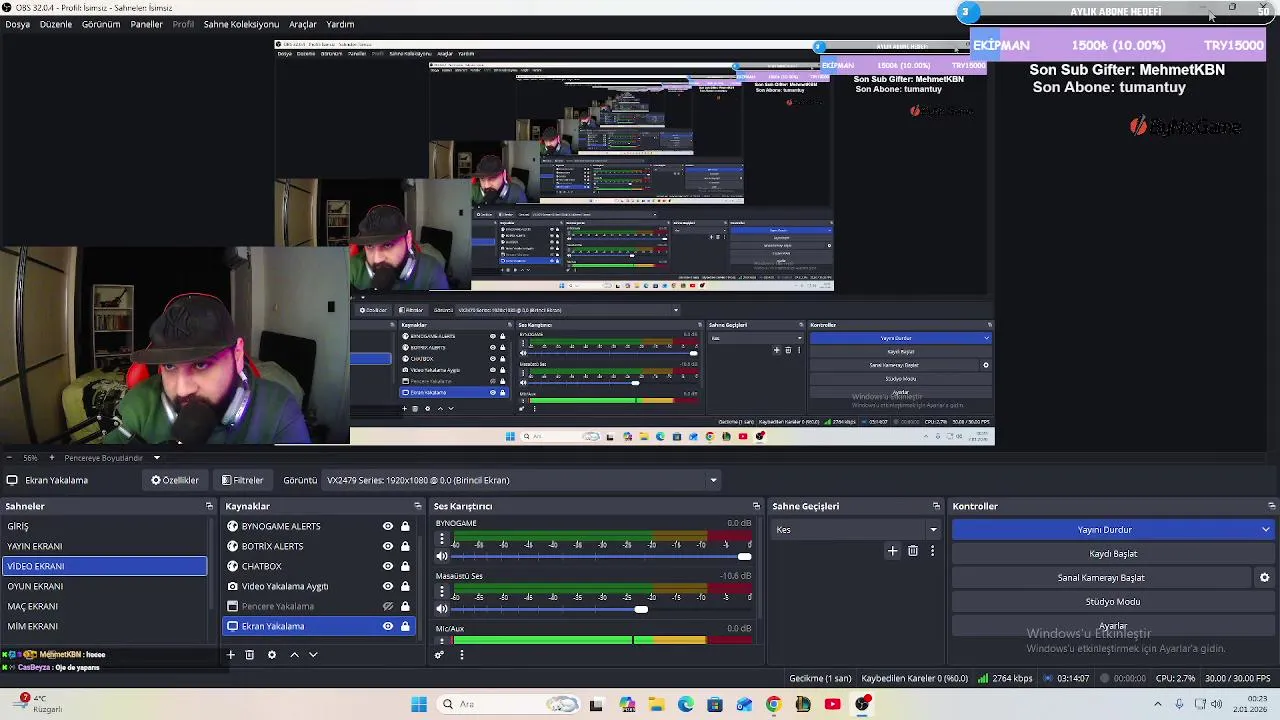Enable Stüdyo Modu
This screenshot has height=720, width=1280.
click(x=1113, y=602)
